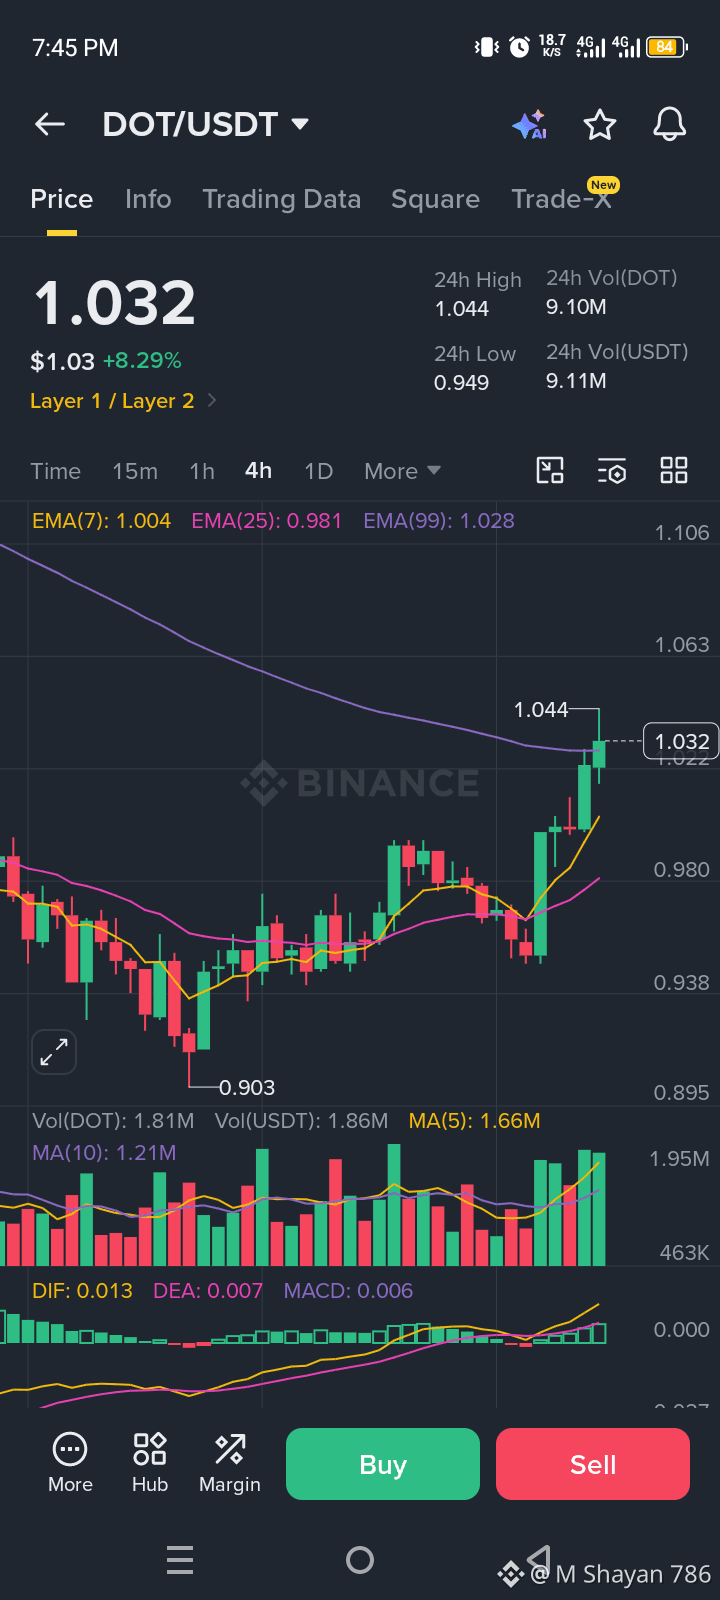
Task: Open price alert bell icon
Action: coord(670,125)
